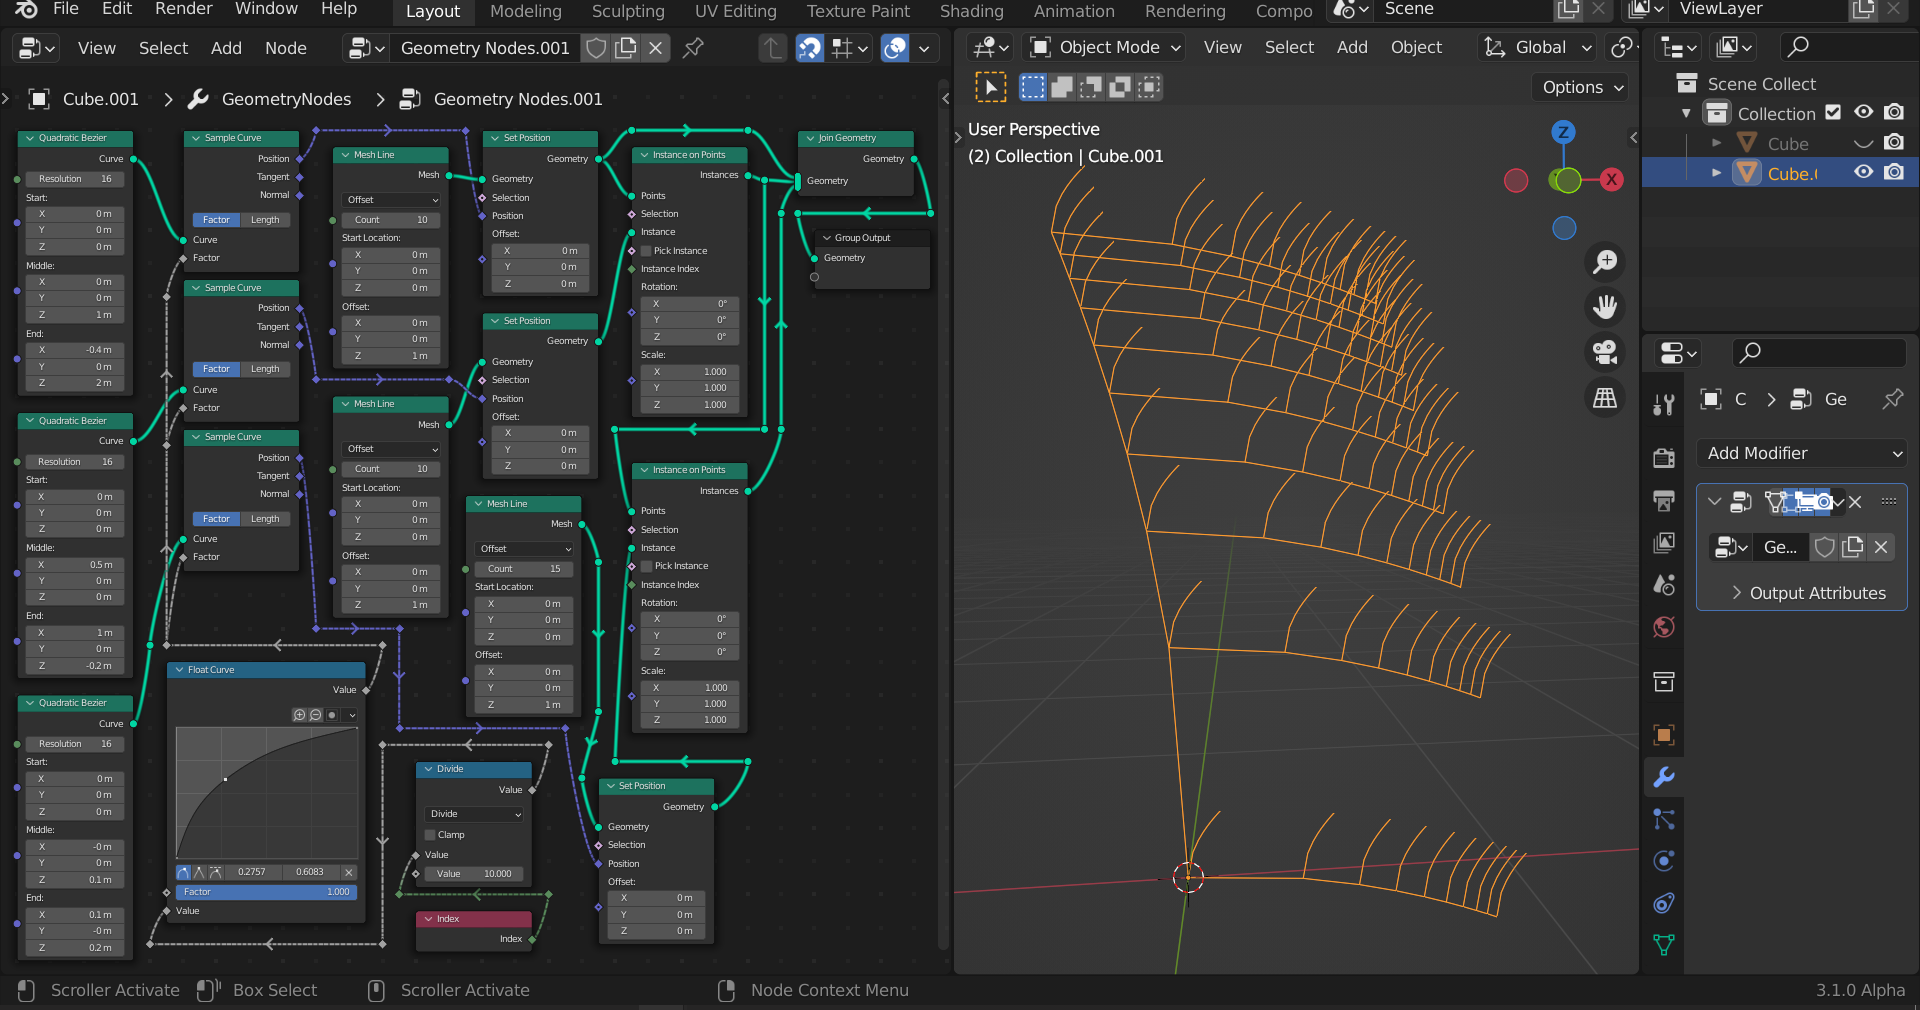
Task: Hide Cube.001 with its eye icon
Action: [1864, 172]
